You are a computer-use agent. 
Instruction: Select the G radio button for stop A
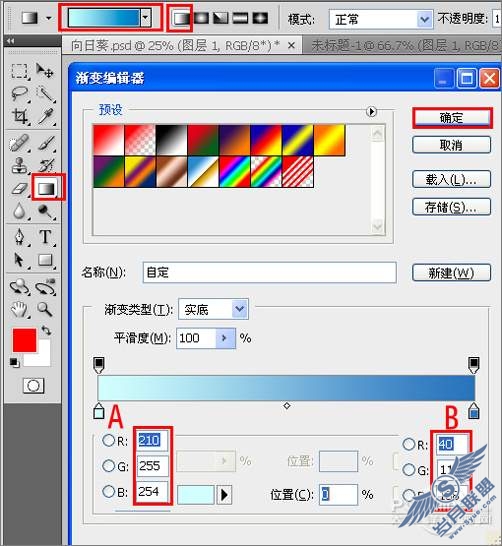109,466
